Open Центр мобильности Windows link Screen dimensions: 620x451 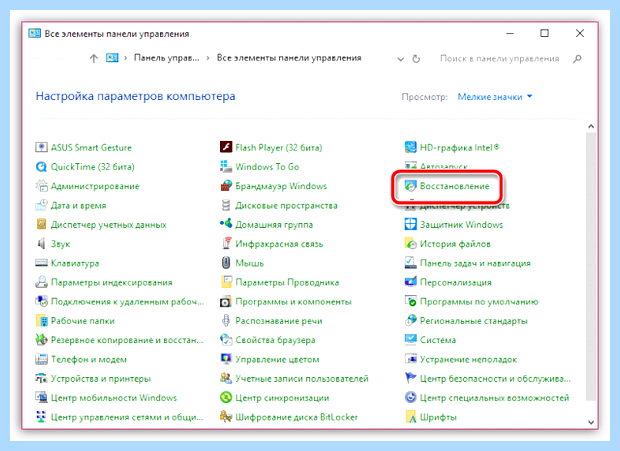[114, 398]
